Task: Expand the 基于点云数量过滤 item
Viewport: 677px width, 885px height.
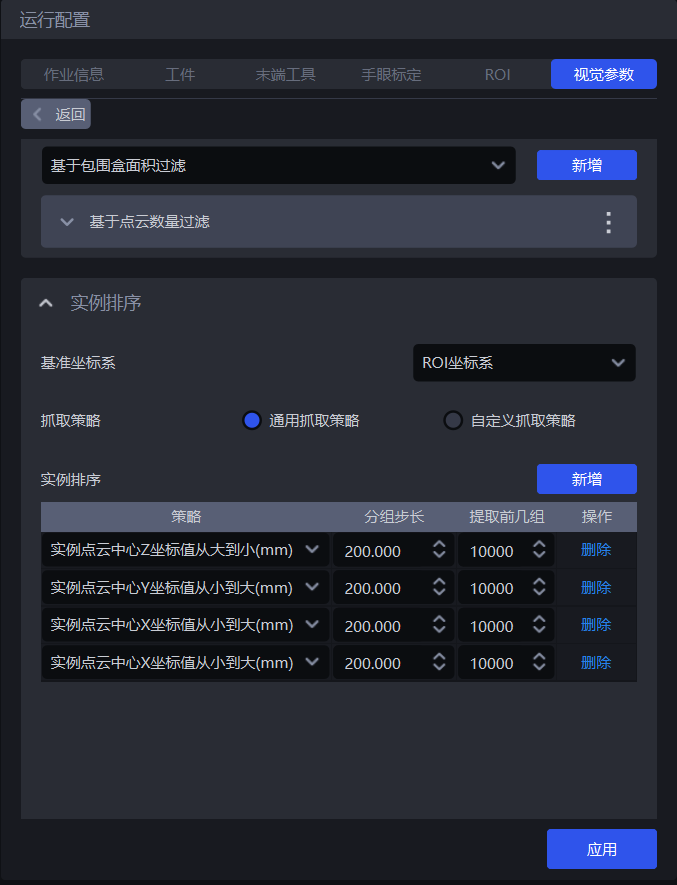Action: point(67,222)
